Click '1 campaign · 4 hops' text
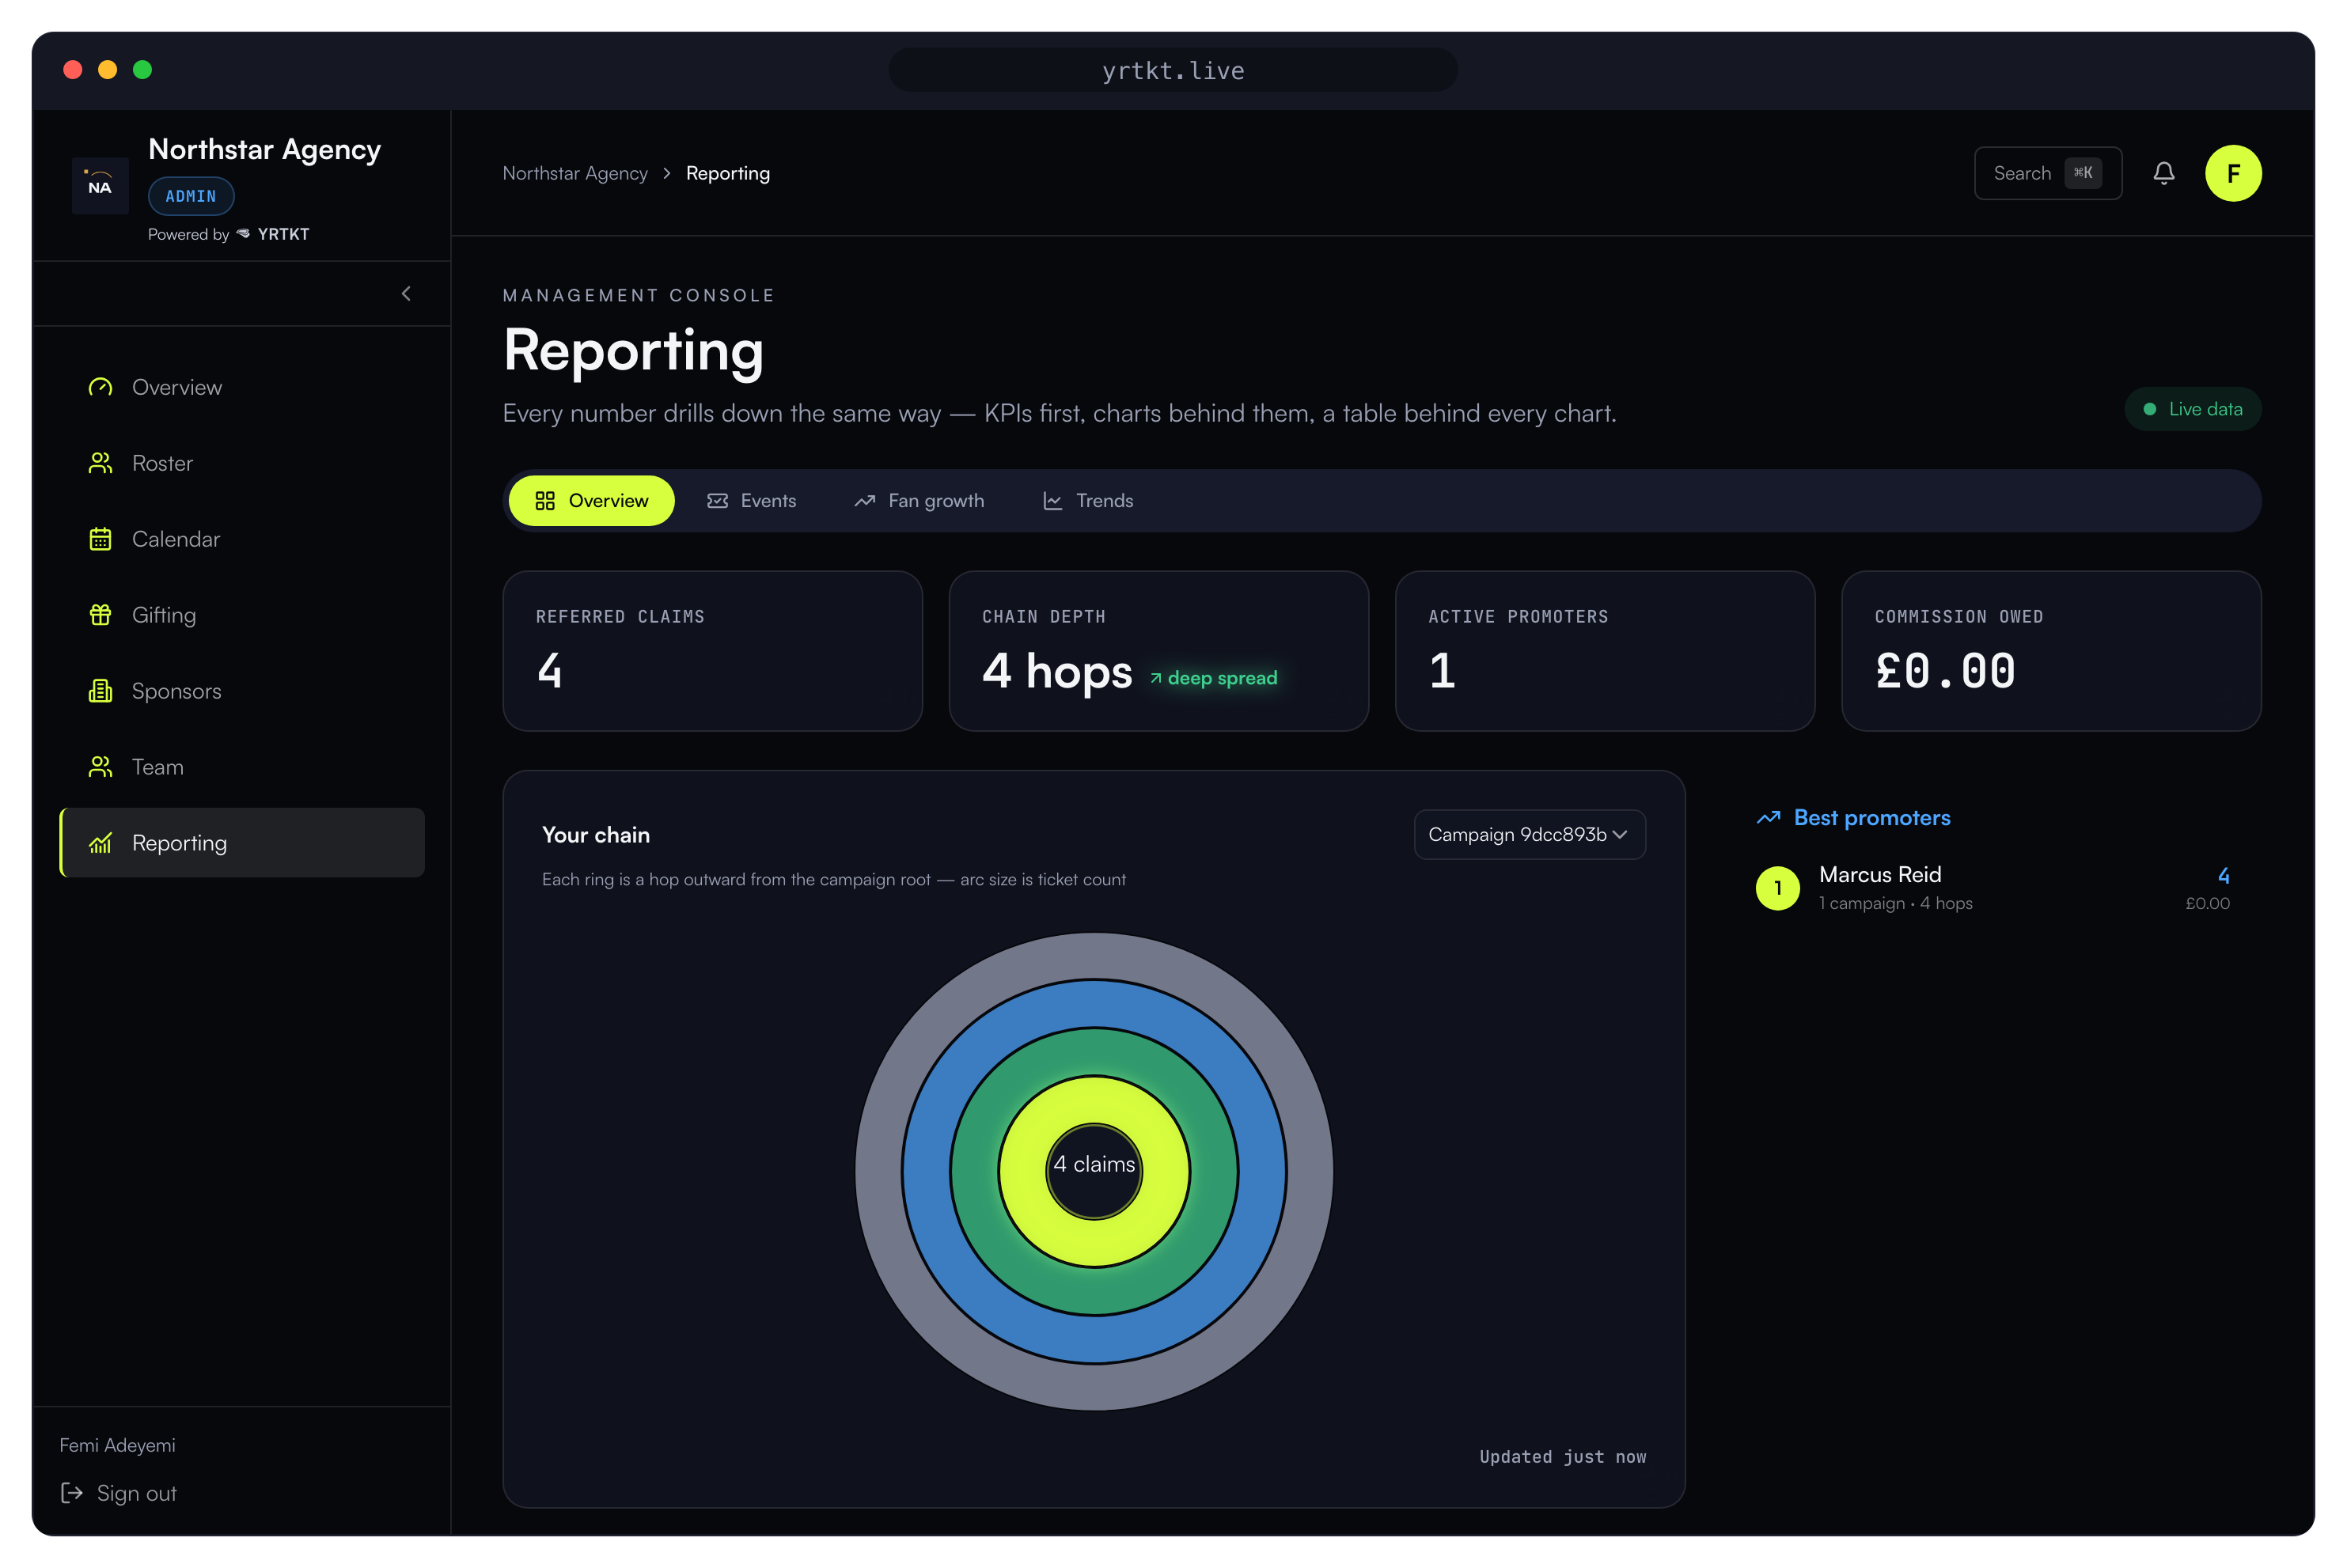Screen dimensions: 2347x1568 [x=1895, y=903]
